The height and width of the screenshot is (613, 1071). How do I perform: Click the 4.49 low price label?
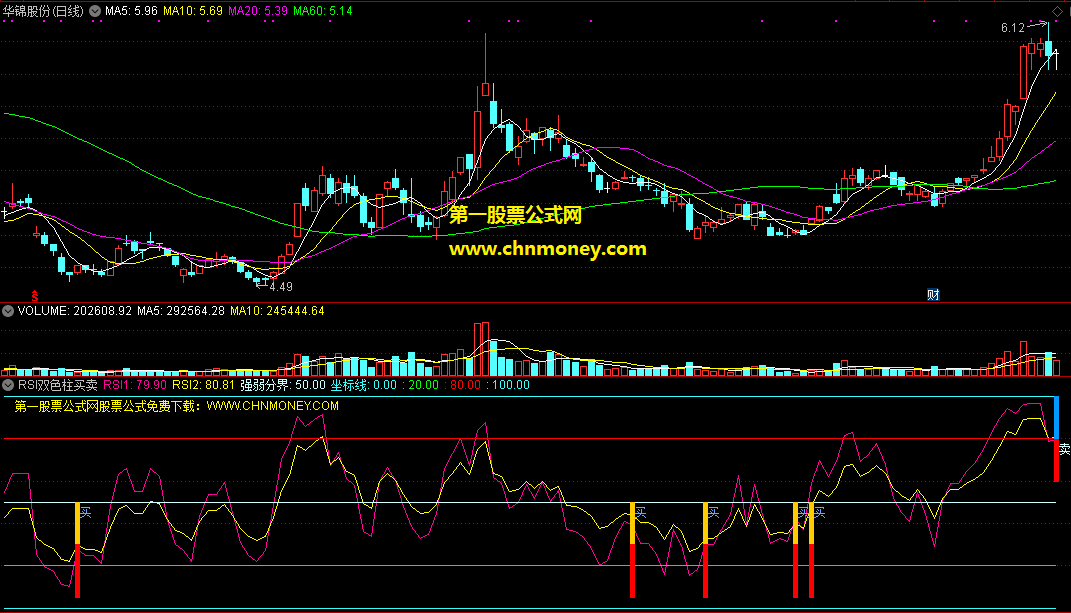281,287
